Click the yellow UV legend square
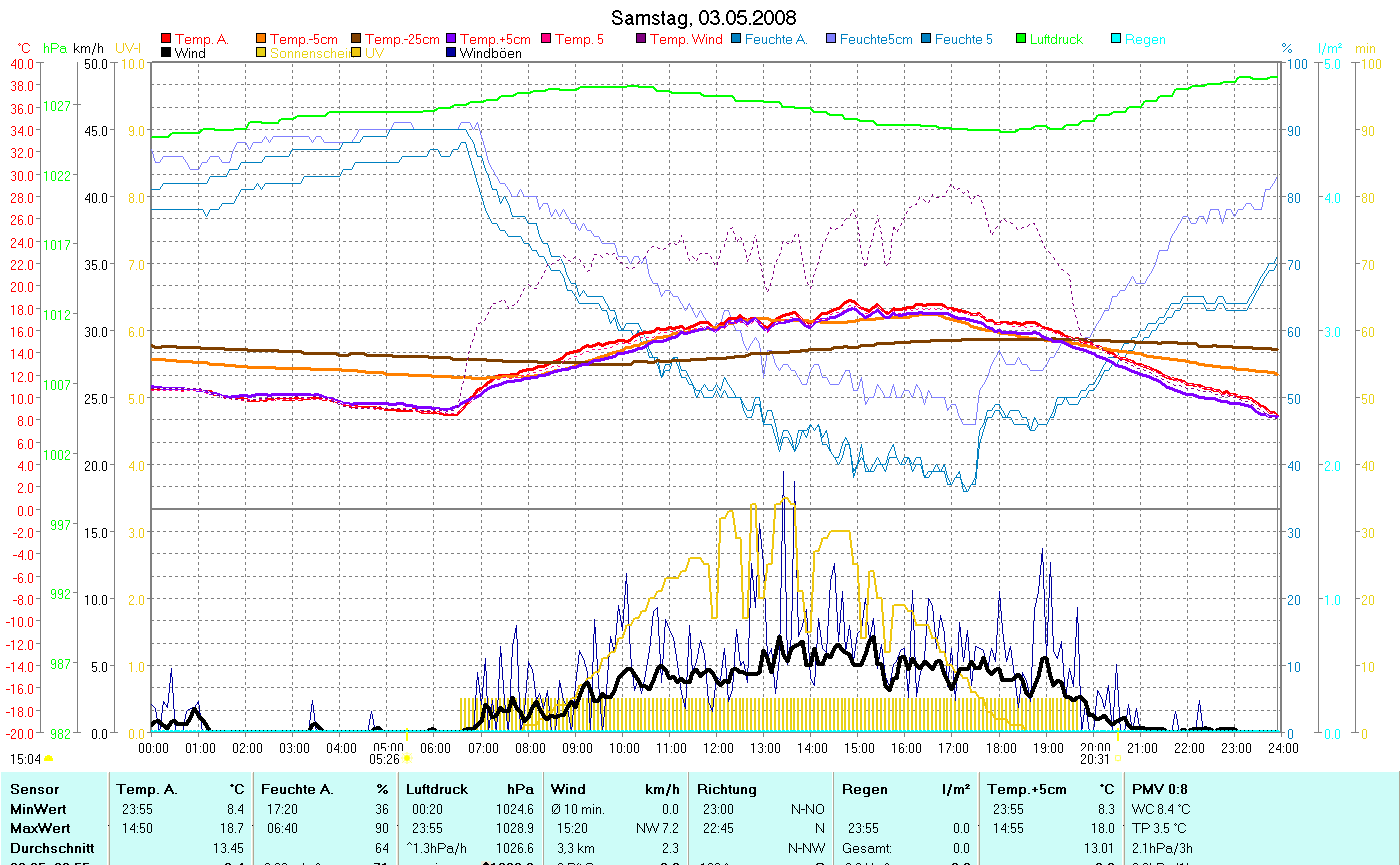1400x865 pixels. pos(357,53)
